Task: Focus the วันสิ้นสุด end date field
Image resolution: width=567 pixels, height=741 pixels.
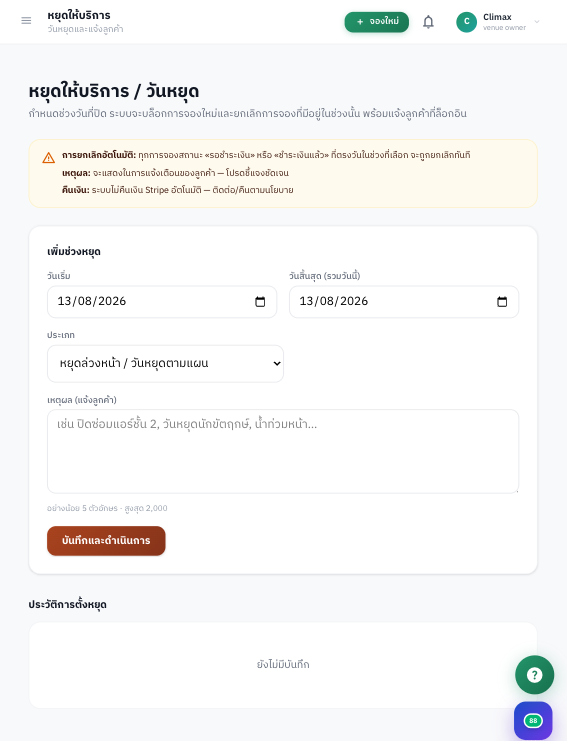Action: 404,302
